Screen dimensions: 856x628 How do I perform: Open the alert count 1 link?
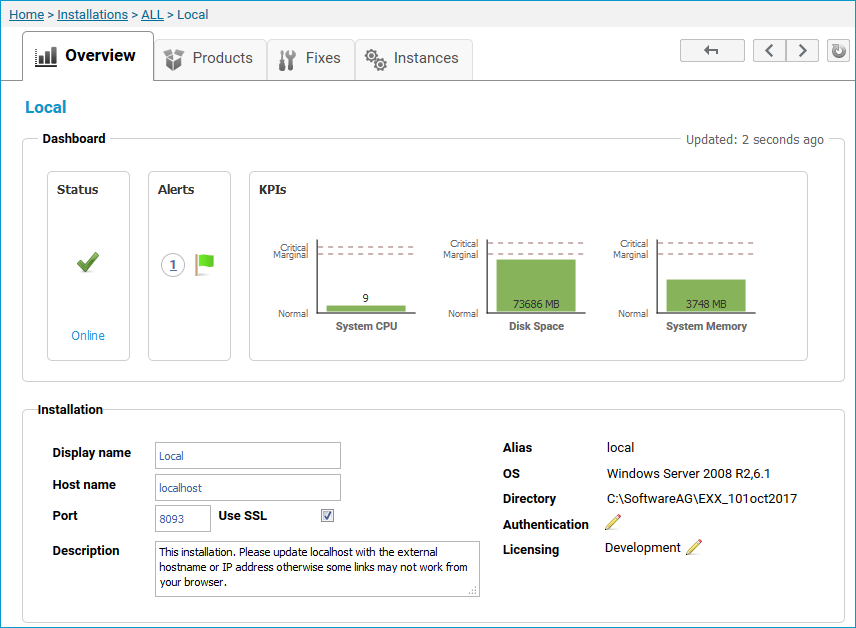[x=173, y=265]
